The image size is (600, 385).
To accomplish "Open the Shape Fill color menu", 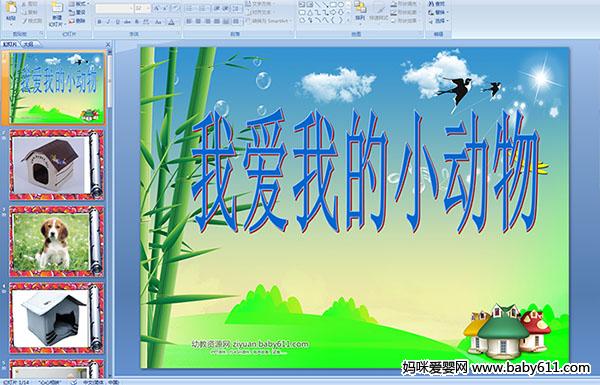I will [x=406, y=4].
